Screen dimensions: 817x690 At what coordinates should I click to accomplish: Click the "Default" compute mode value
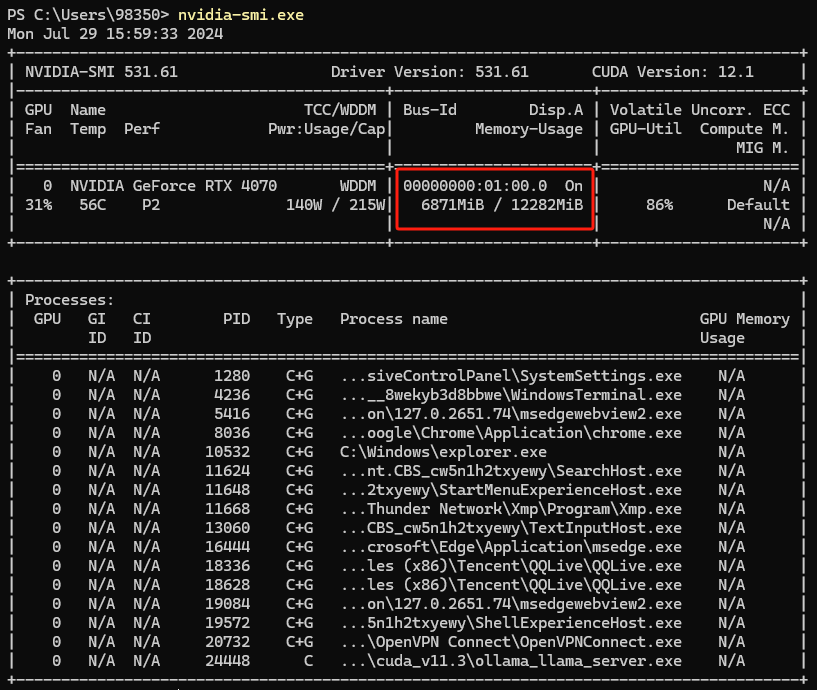pyautogui.click(x=758, y=205)
